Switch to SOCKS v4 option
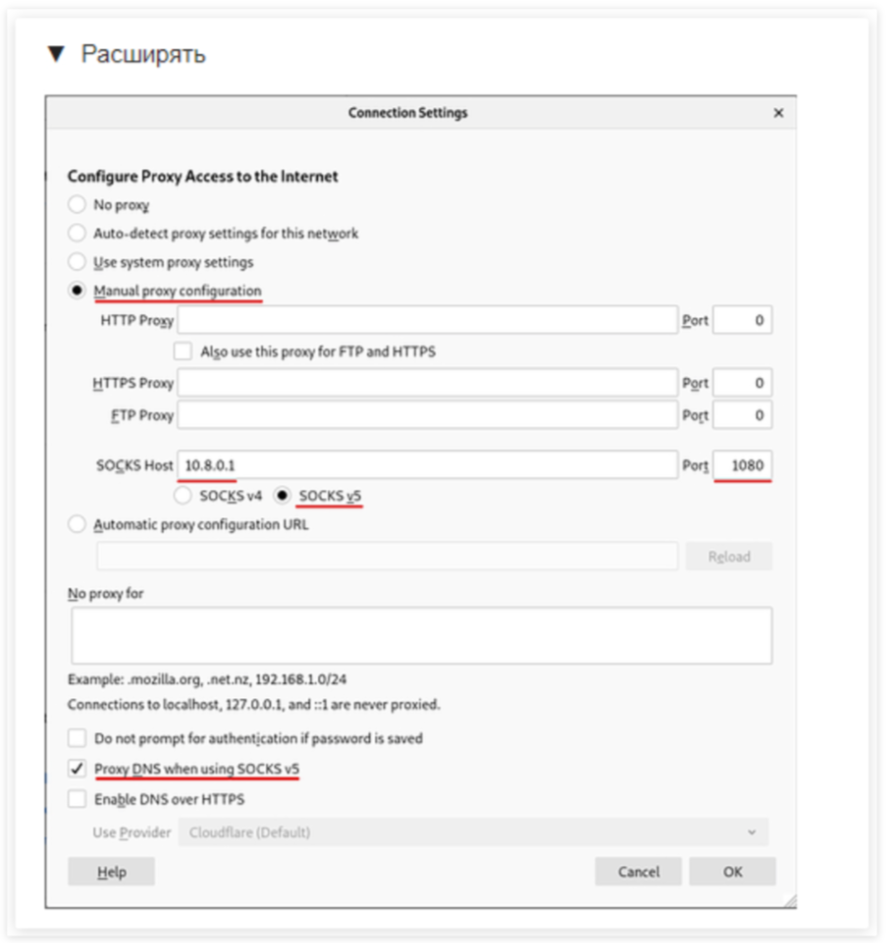 (183, 495)
